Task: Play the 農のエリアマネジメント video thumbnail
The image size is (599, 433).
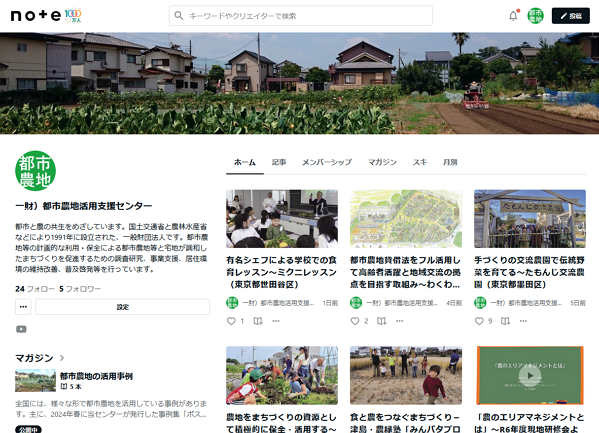Action: point(530,375)
